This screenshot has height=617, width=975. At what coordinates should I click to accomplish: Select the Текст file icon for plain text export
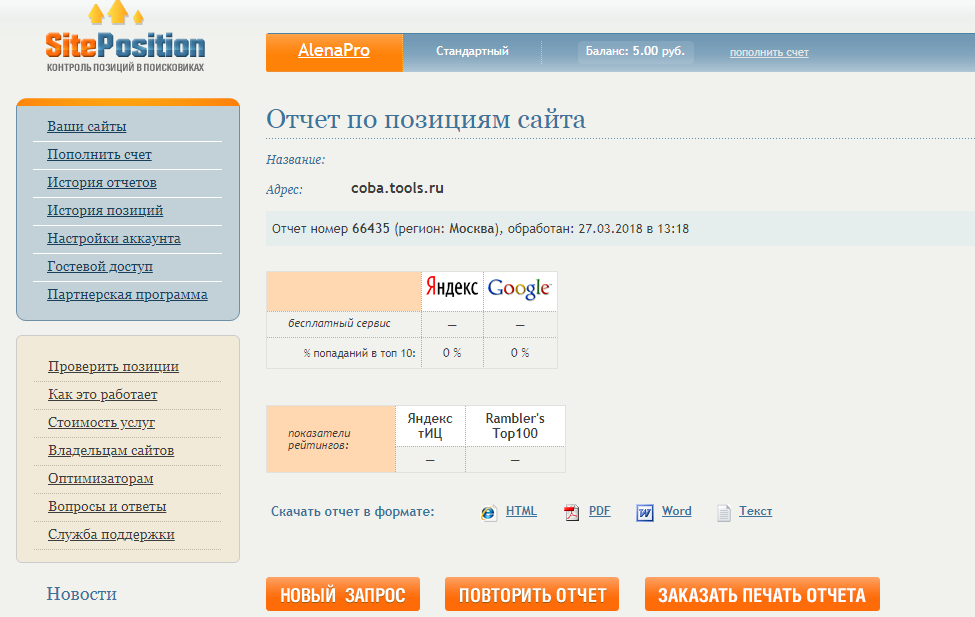(x=722, y=511)
